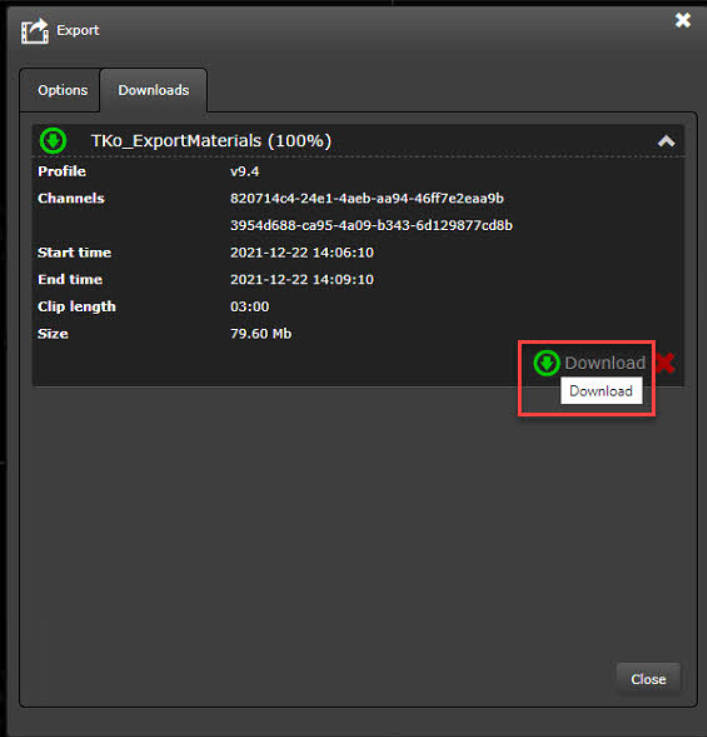Click the Size value 79.60 Mb
Image resolution: width=707 pixels, height=737 pixels.
coord(260,333)
